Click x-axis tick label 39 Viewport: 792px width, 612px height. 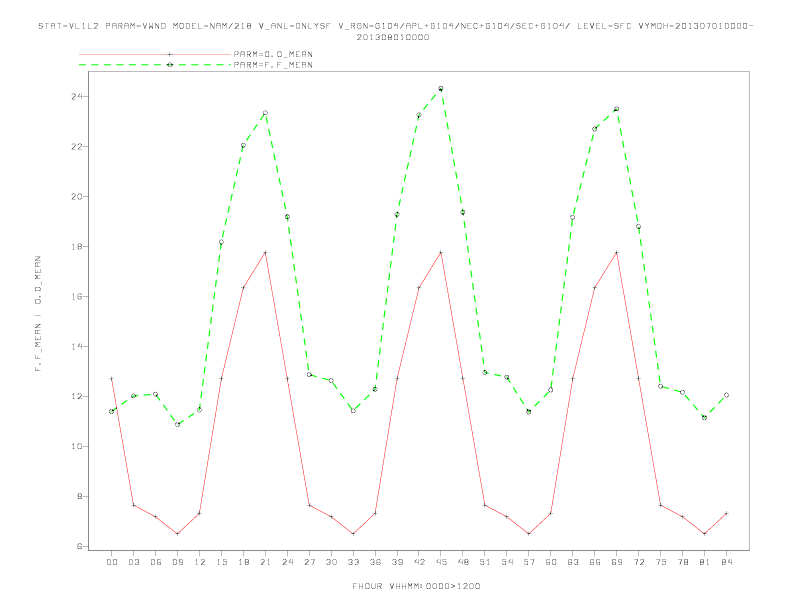[x=397, y=562]
